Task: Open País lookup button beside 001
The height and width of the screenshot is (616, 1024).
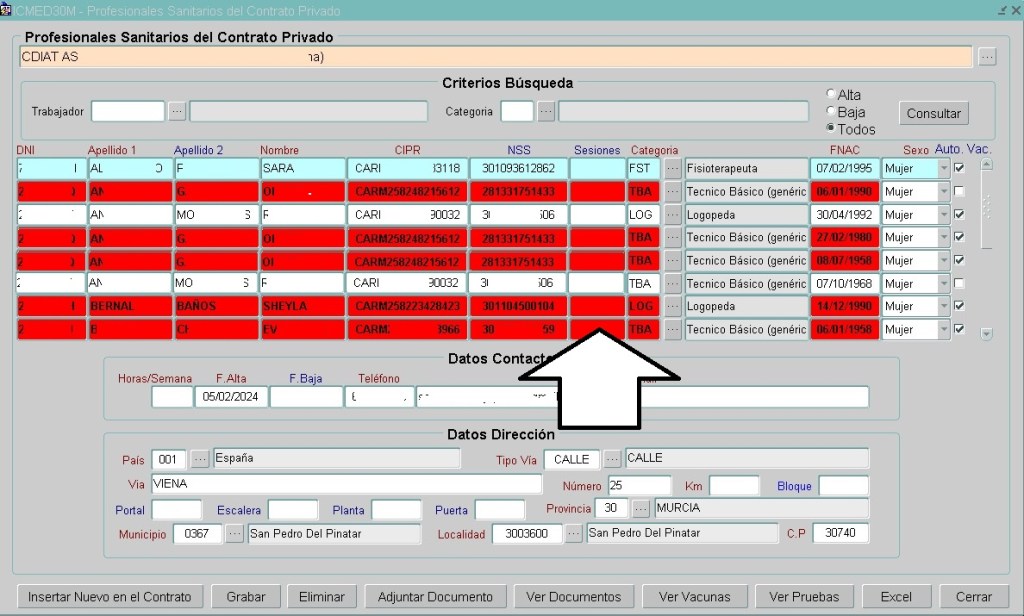Action: 200,459
